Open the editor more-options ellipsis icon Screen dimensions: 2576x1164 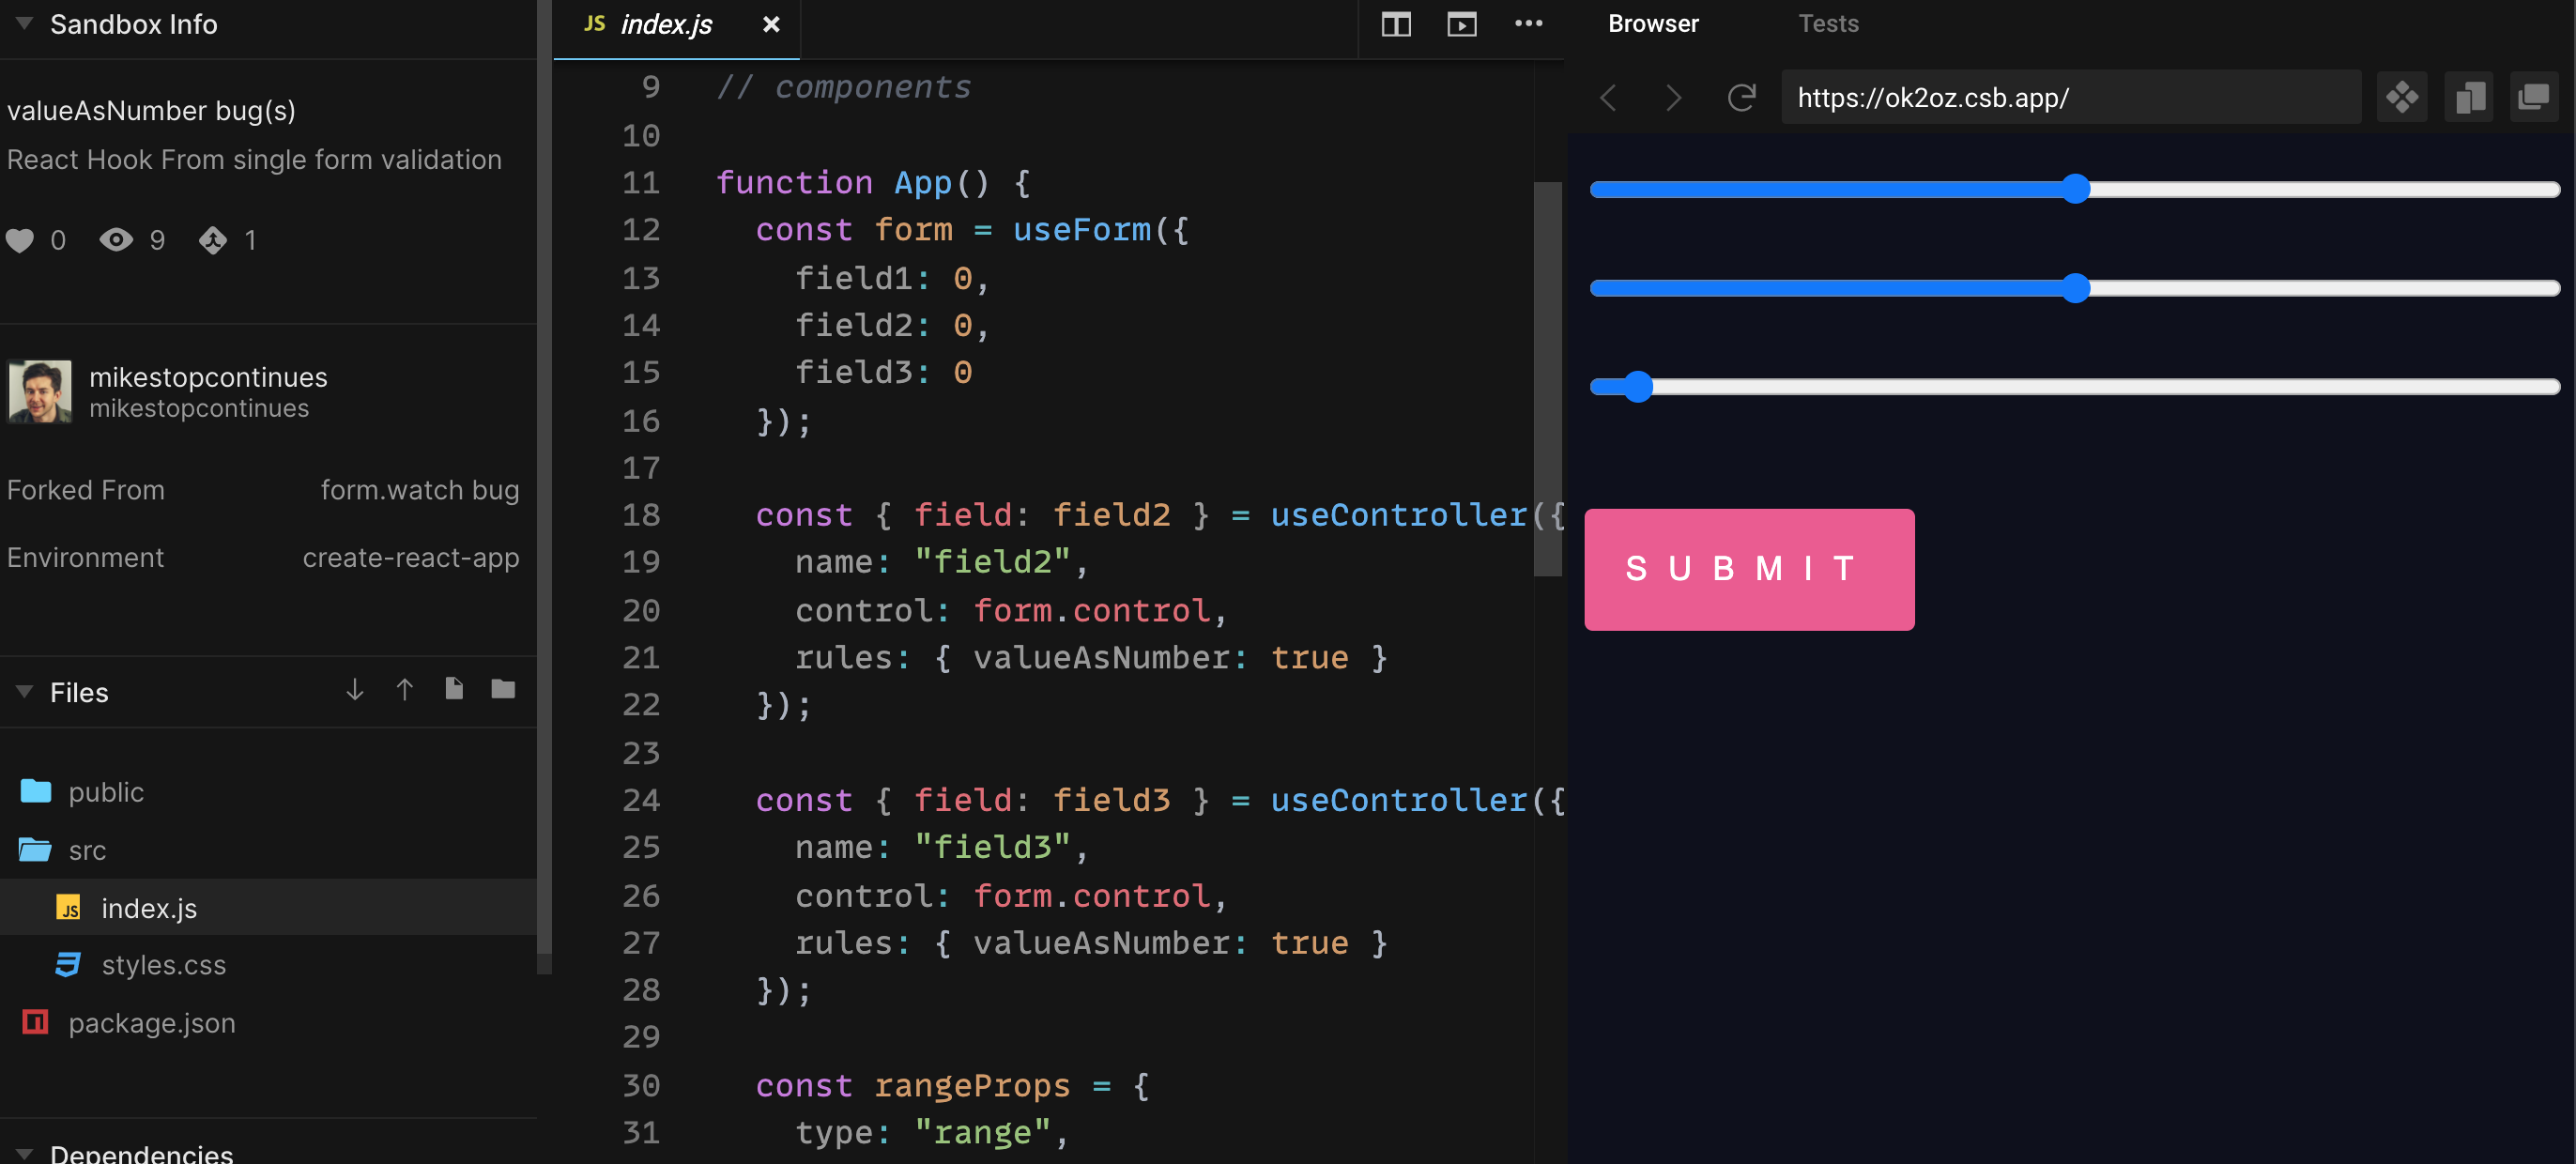(1529, 25)
